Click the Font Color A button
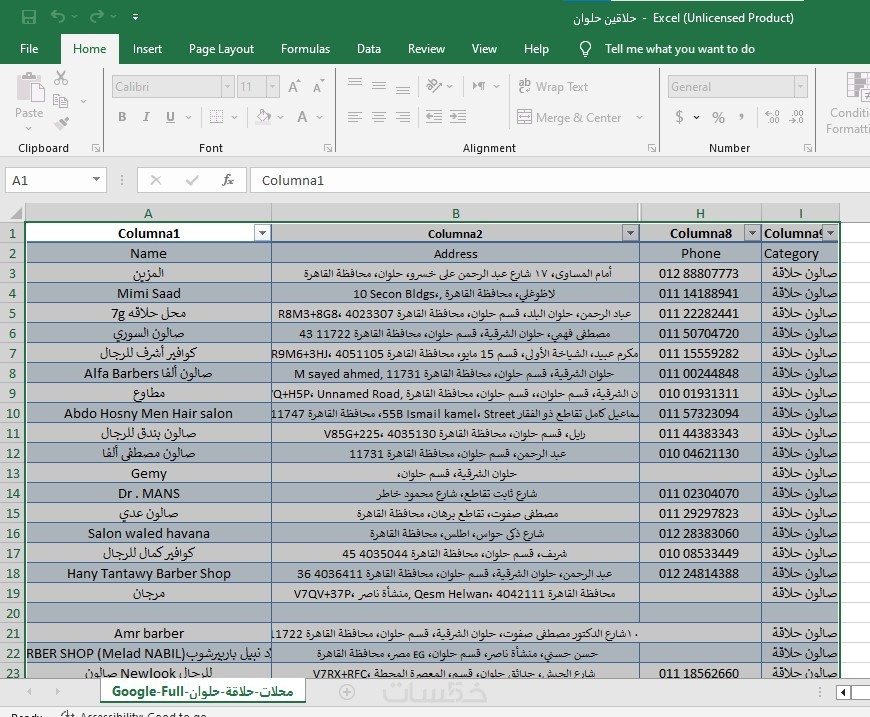Image resolution: width=870 pixels, height=717 pixels. (302, 117)
